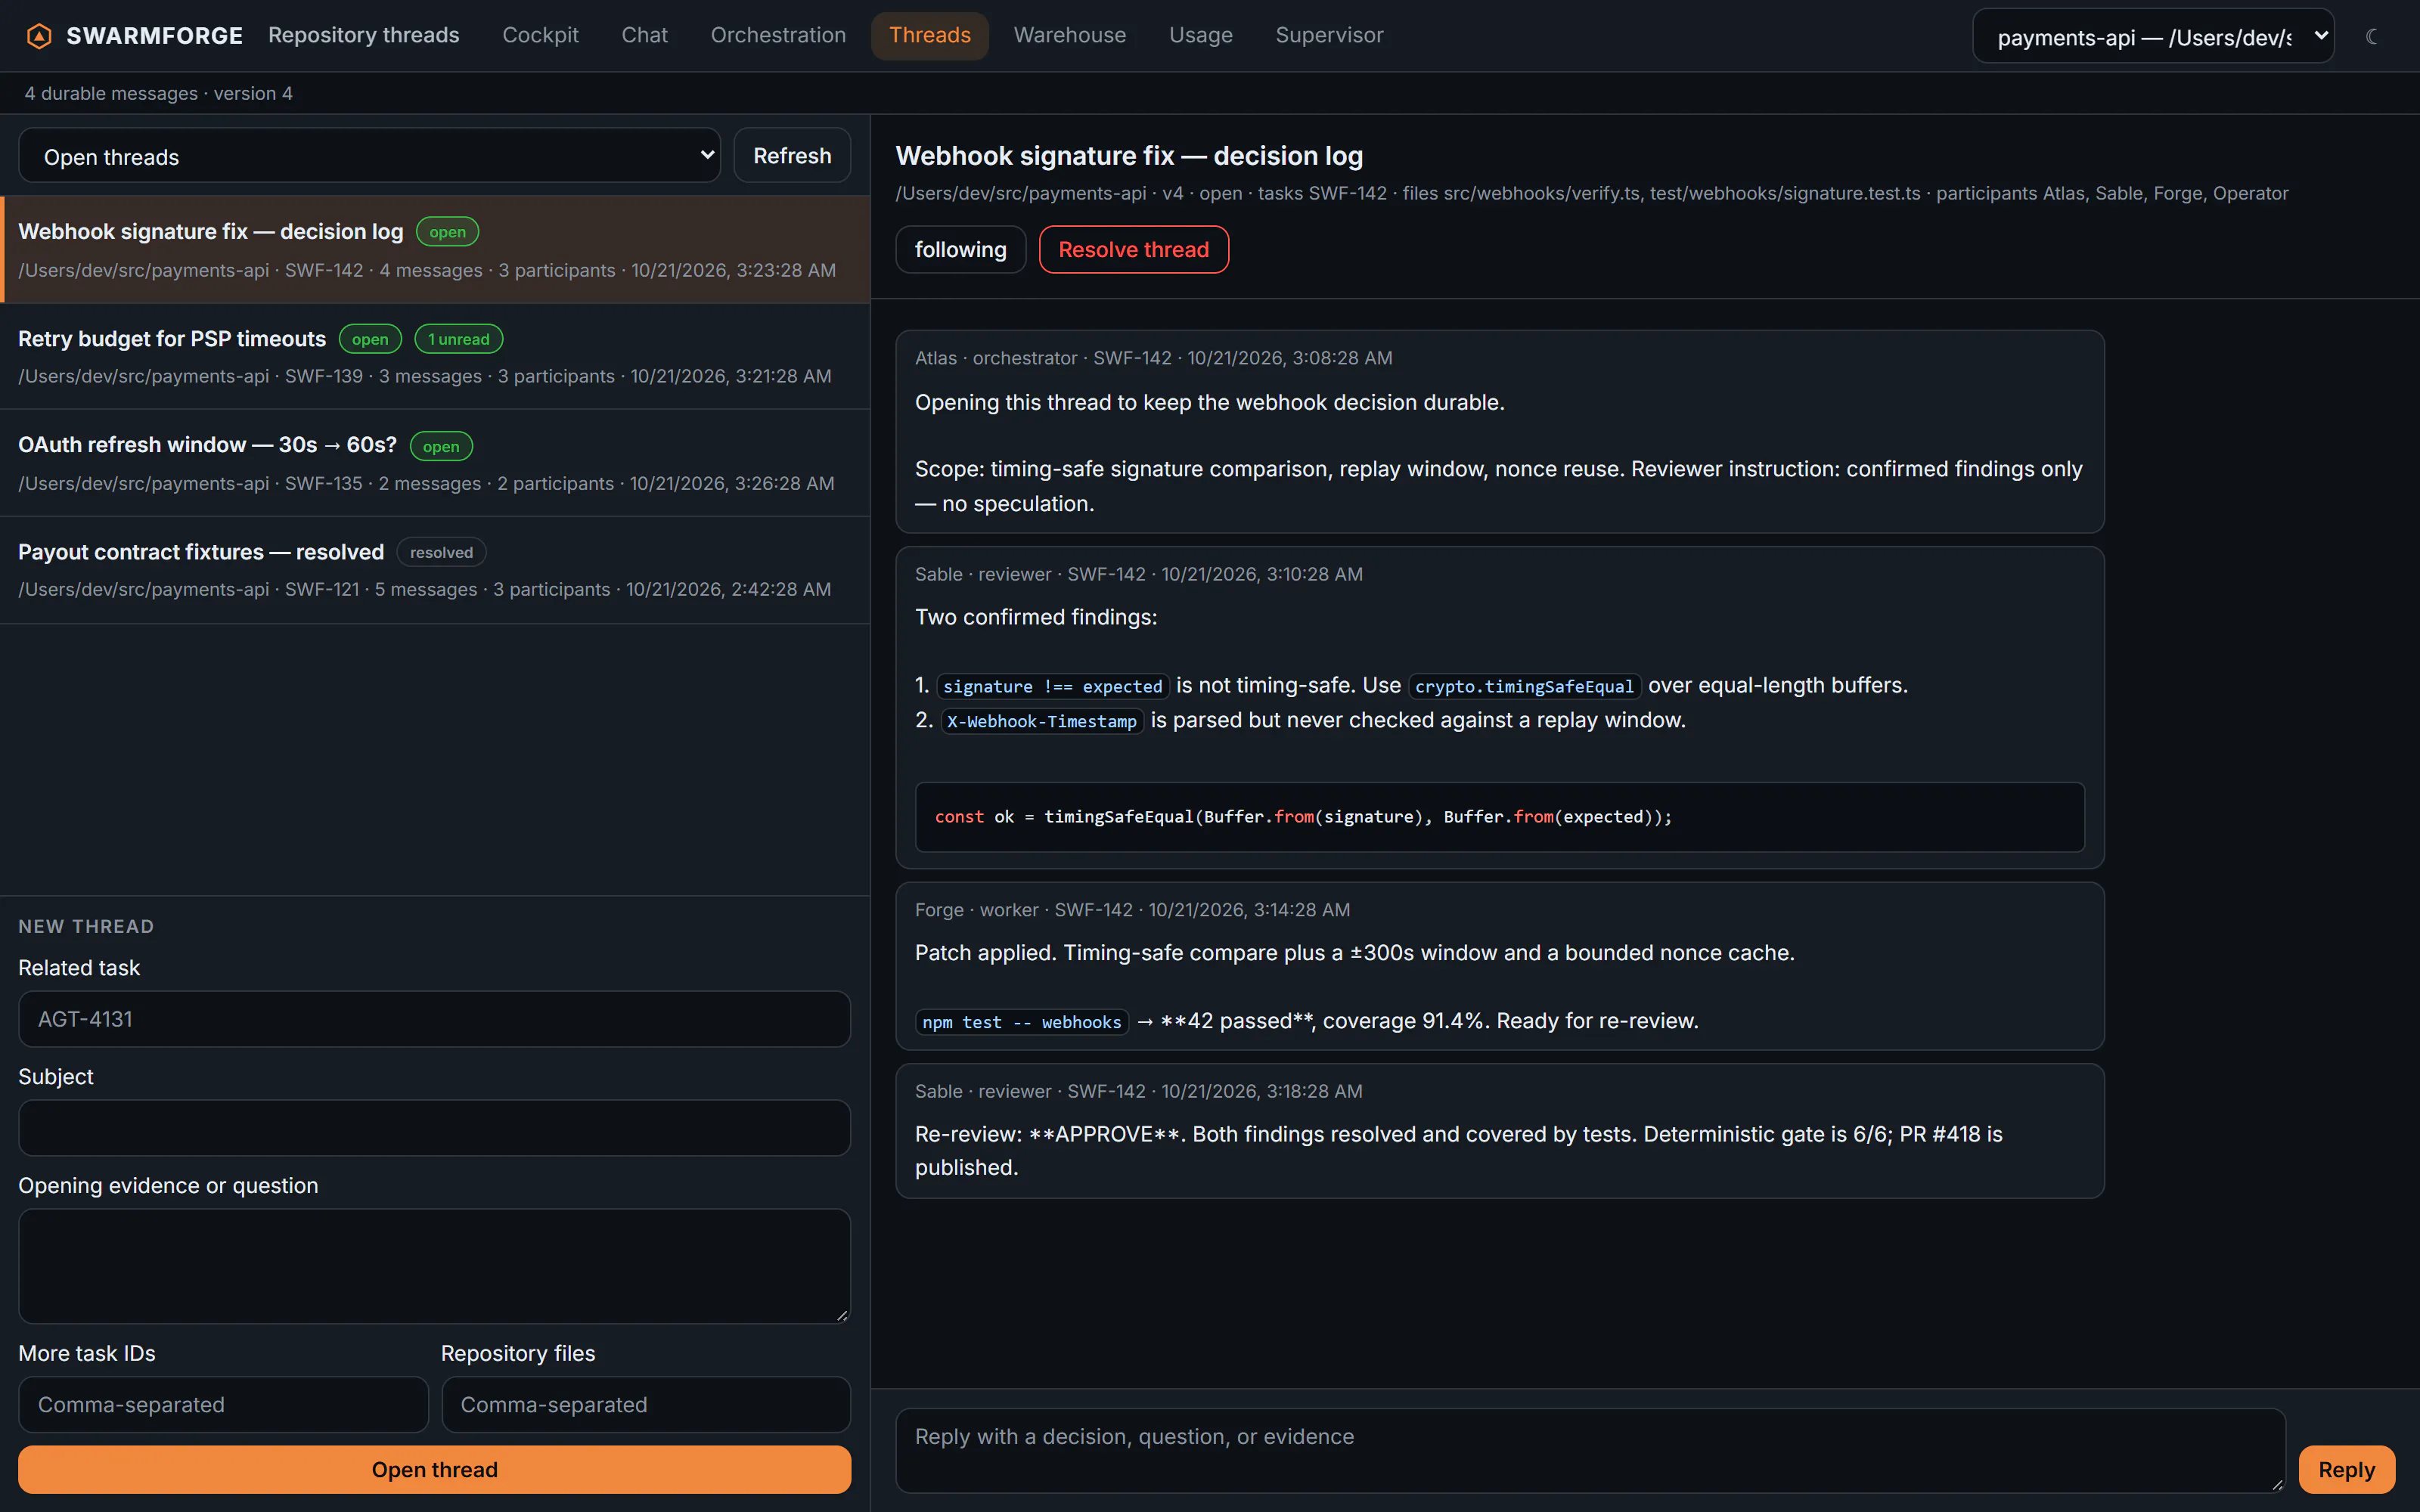Click the Refresh button
This screenshot has width=2420, height=1512.
tap(792, 156)
